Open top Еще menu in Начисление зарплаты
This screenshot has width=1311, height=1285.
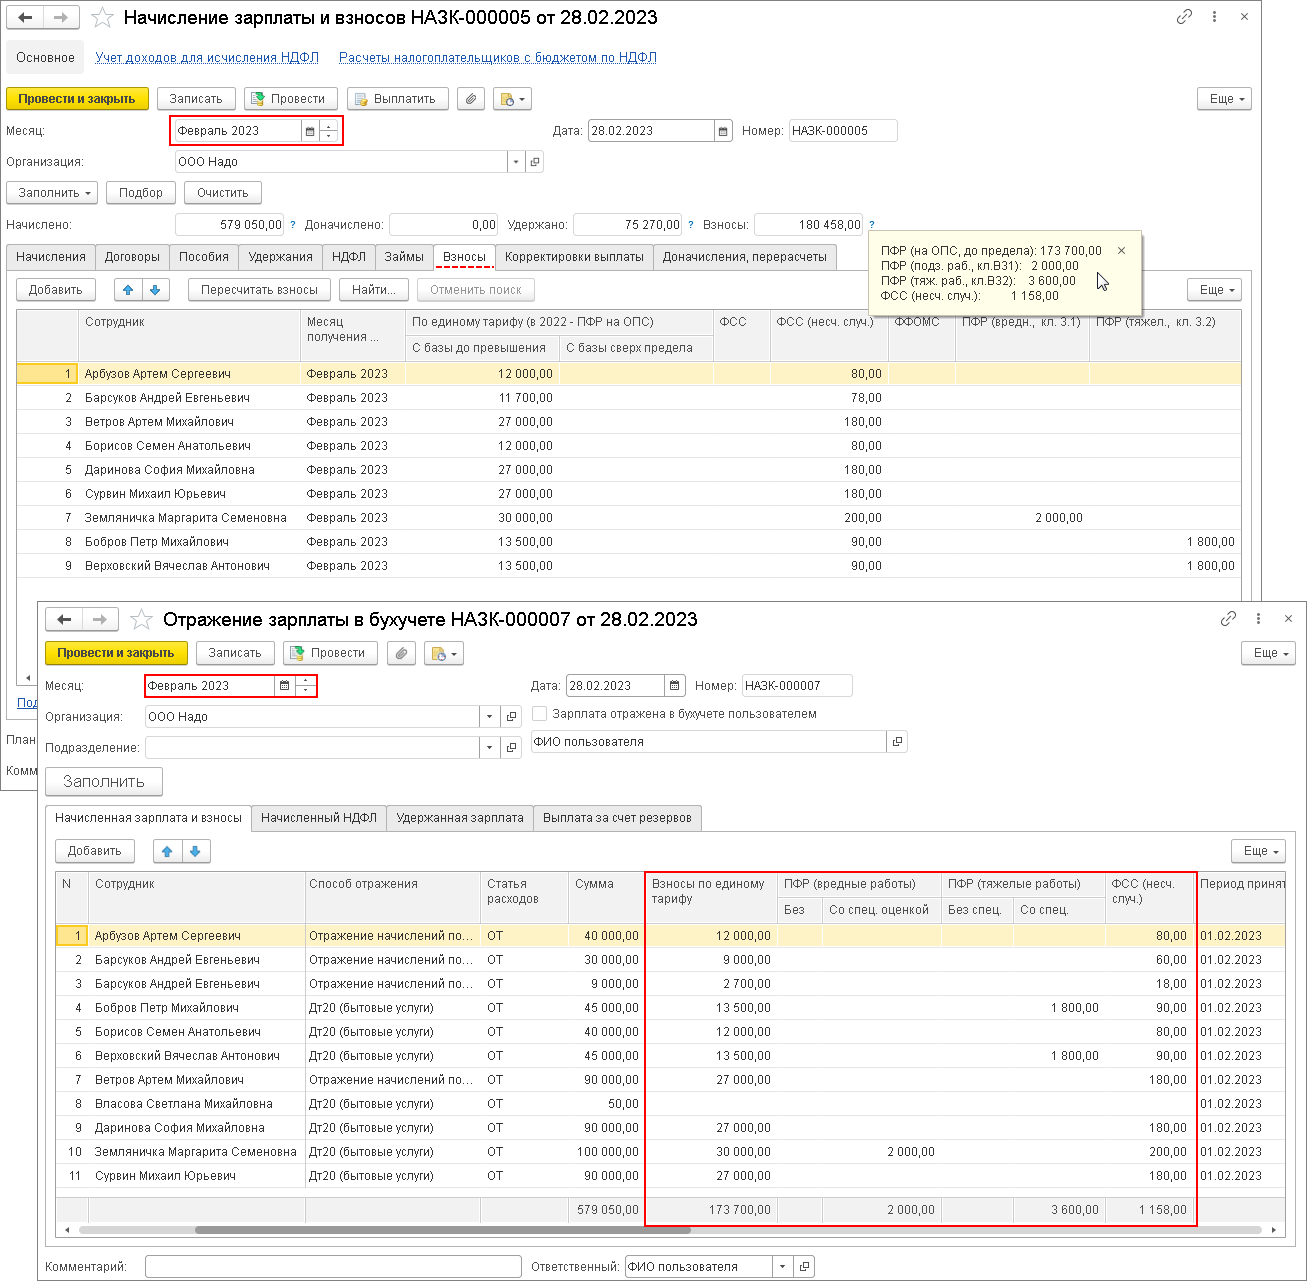coord(1225,99)
